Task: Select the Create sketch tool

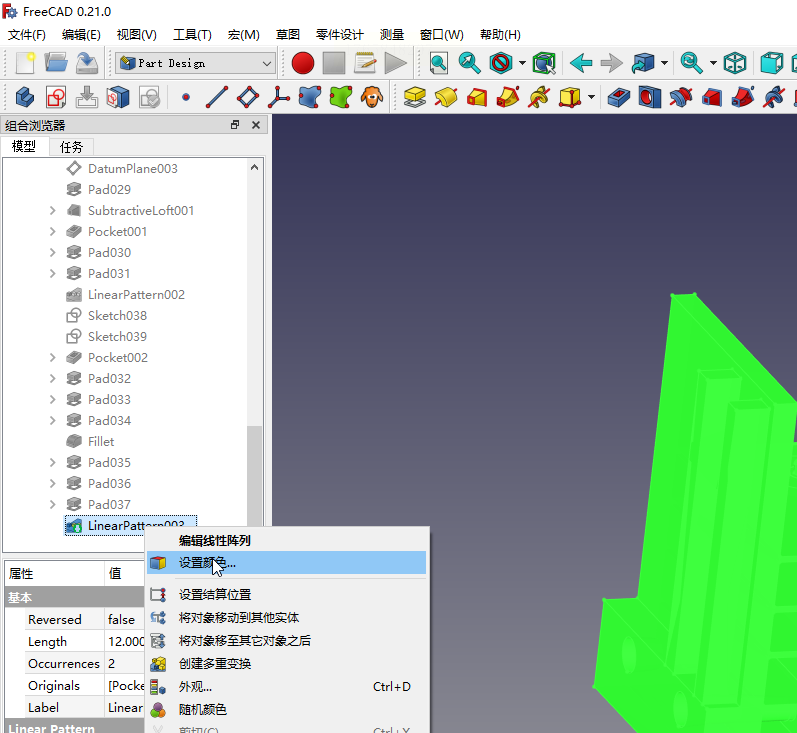Action: coord(56,98)
